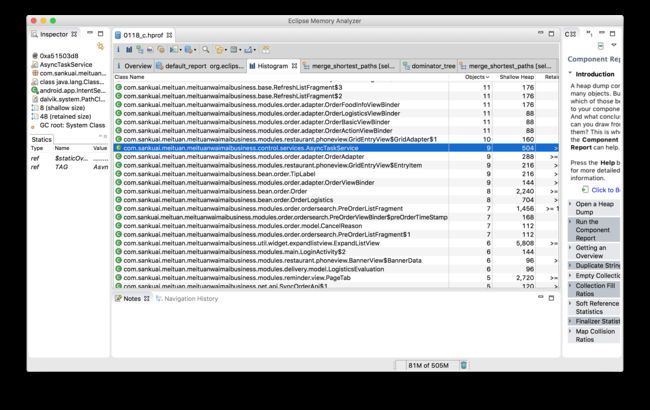The height and width of the screenshot is (410, 650).
Task: Sort by the Objects column header
Action: coord(477,77)
